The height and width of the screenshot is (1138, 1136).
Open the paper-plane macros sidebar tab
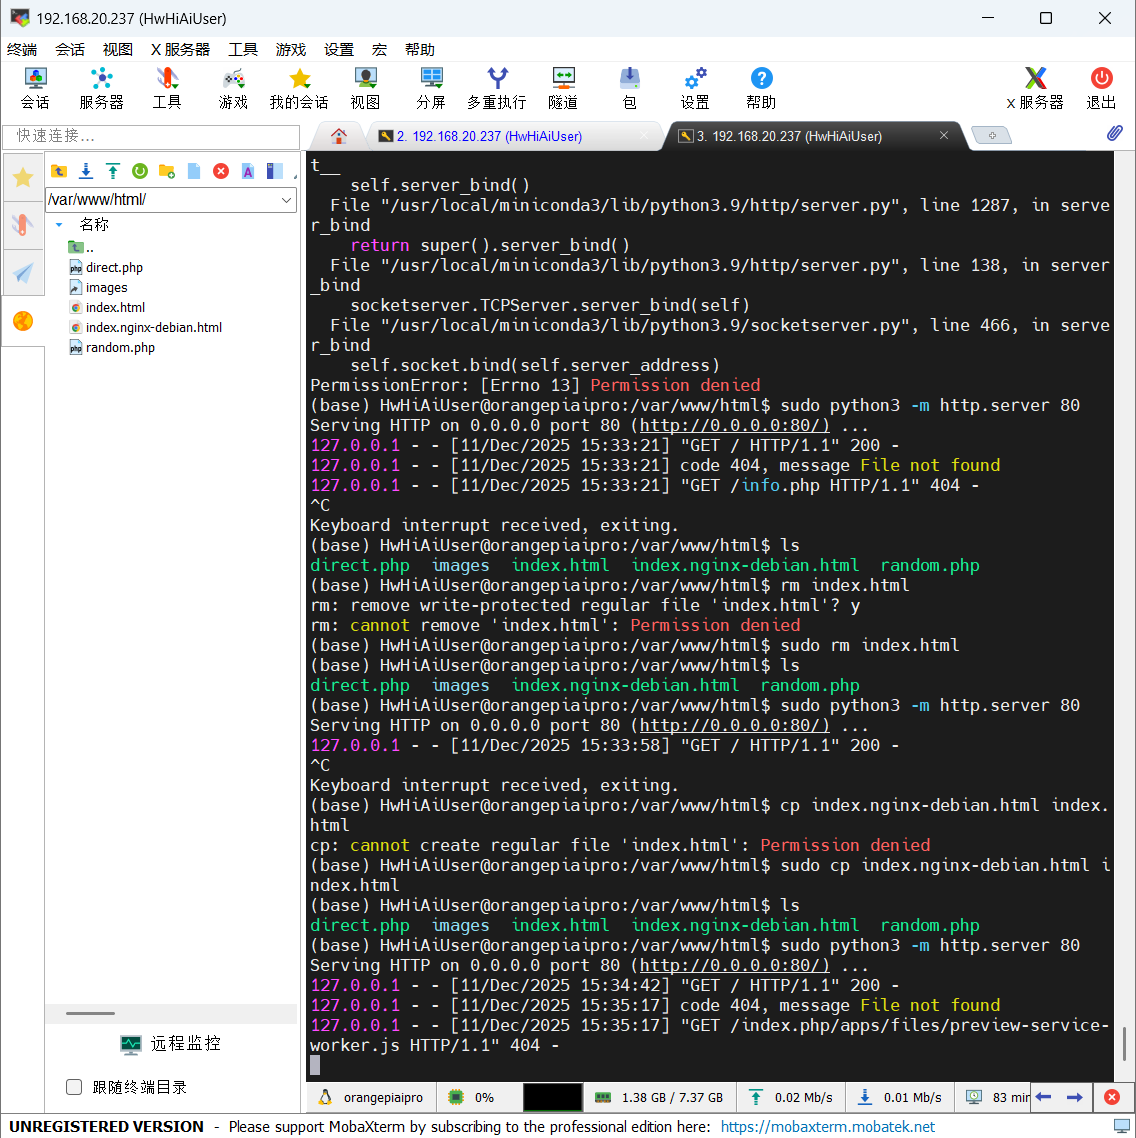point(23,273)
